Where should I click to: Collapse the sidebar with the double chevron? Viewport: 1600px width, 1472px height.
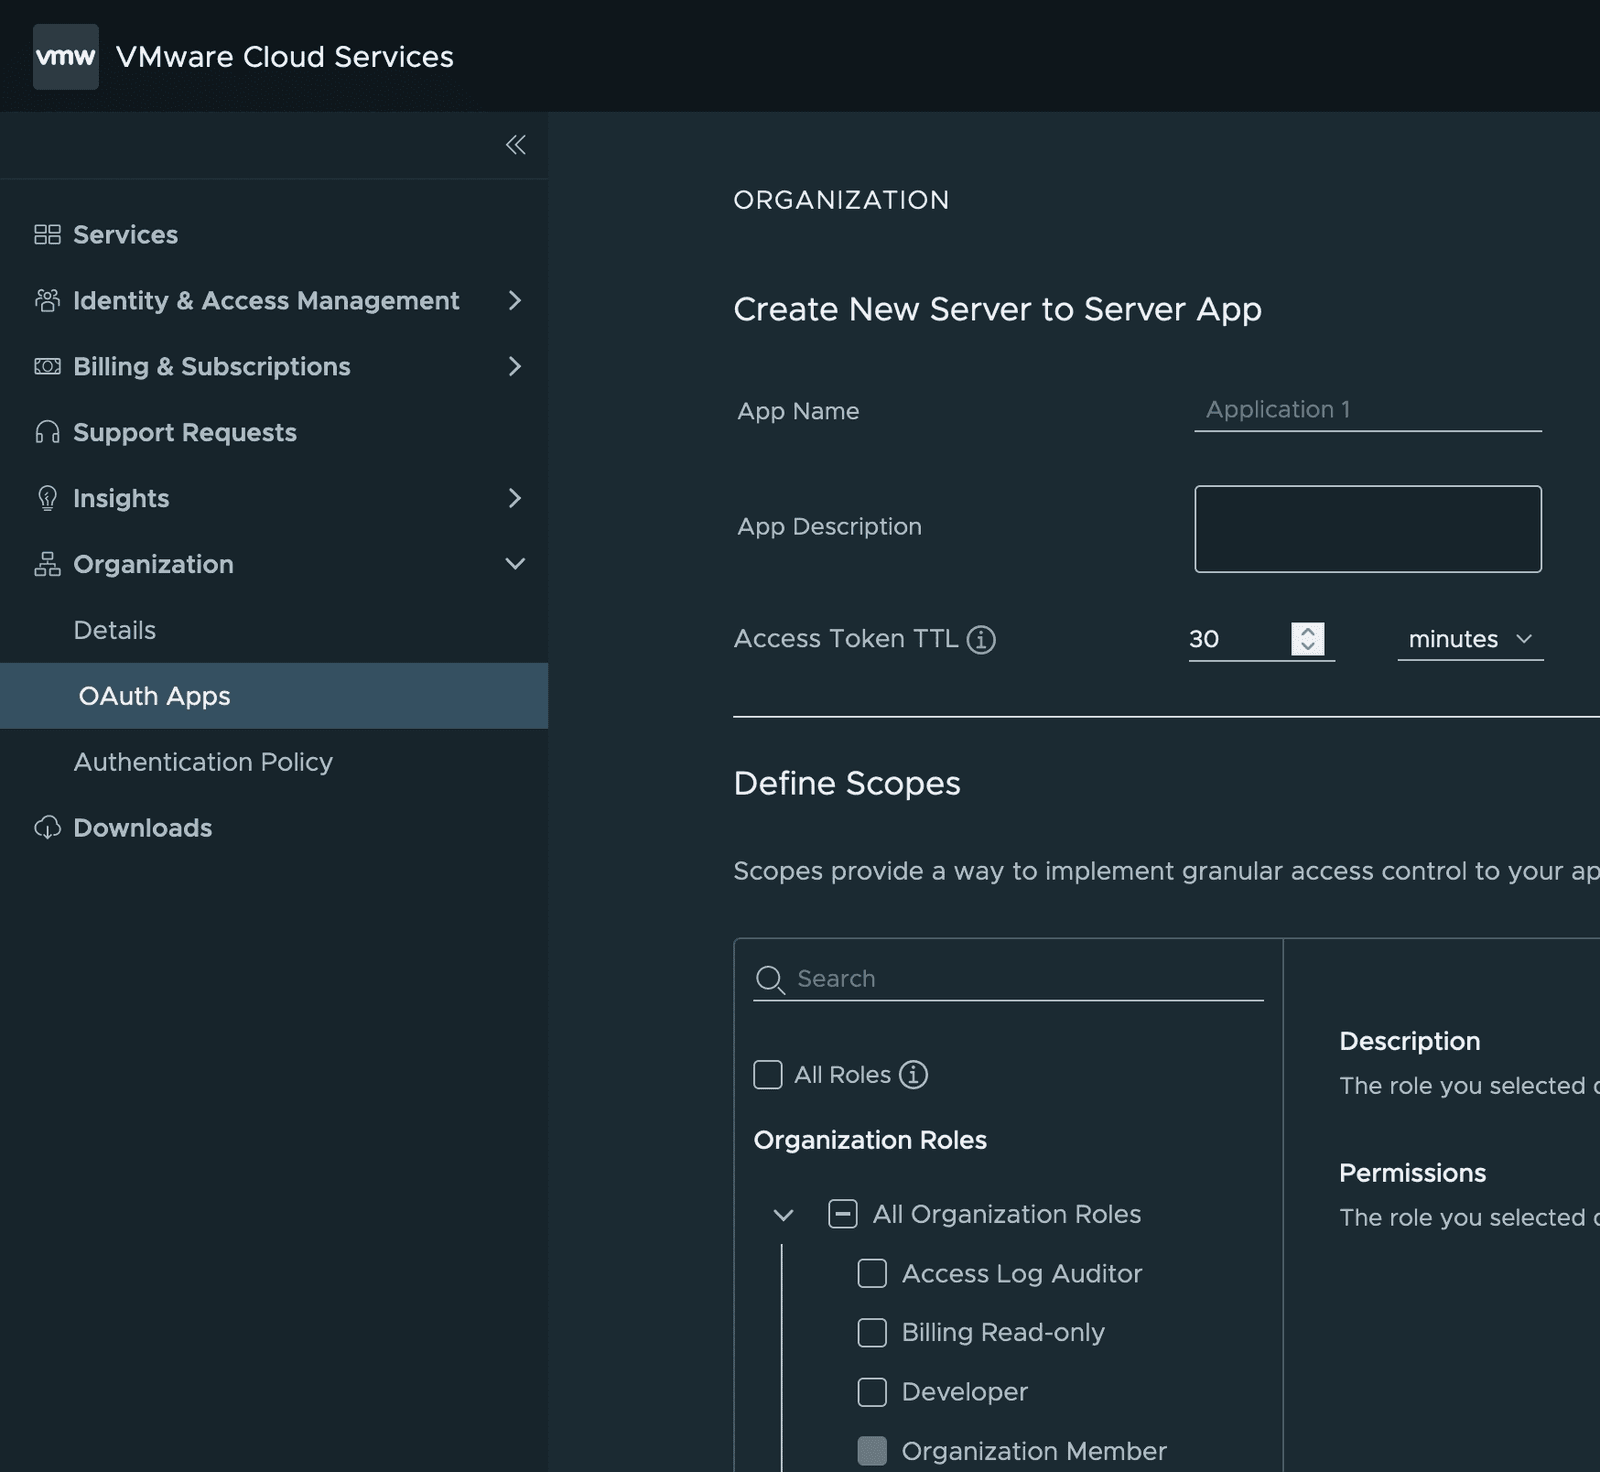click(x=515, y=144)
